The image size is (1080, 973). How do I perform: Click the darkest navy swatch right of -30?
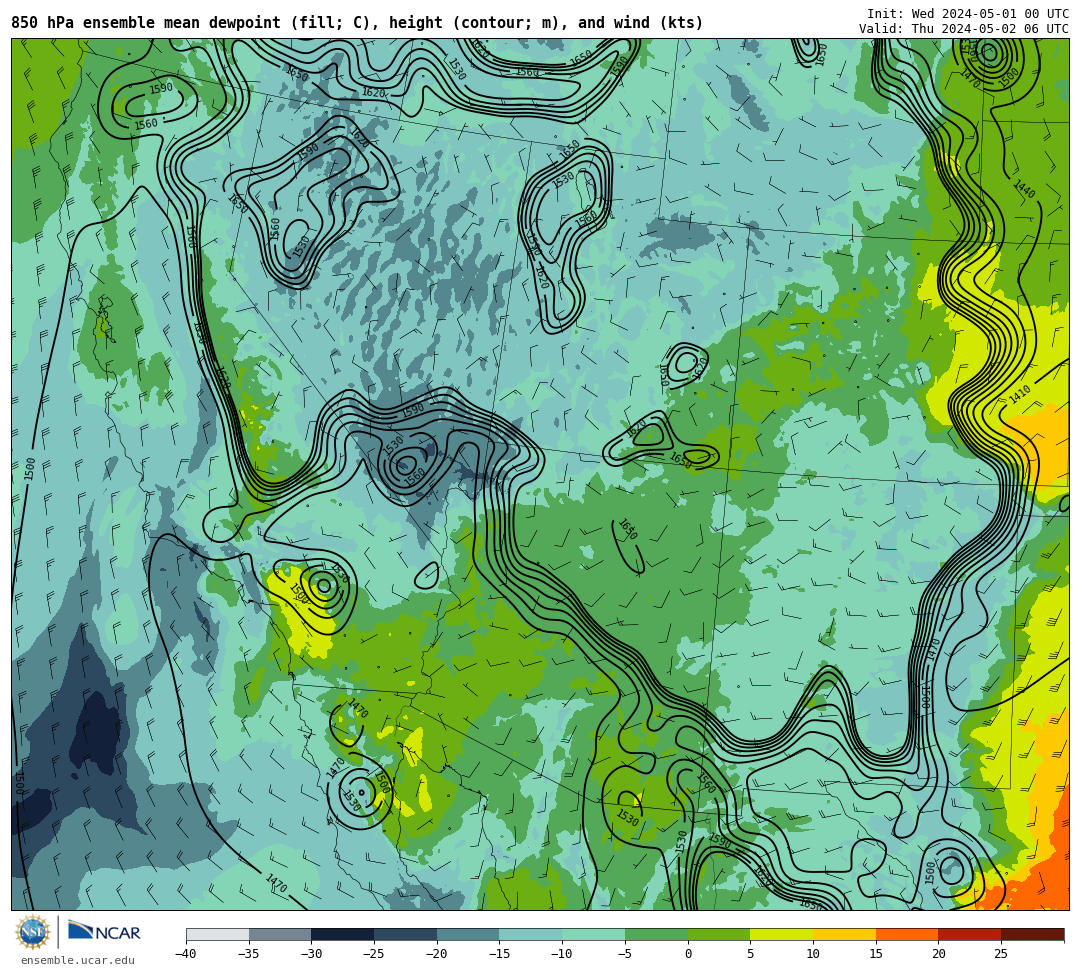(x=343, y=934)
